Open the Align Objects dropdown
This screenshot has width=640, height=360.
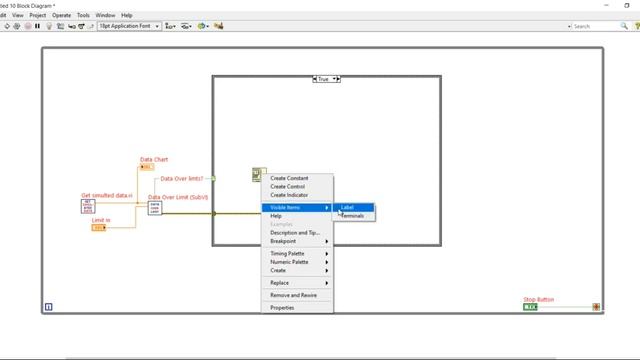point(170,26)
